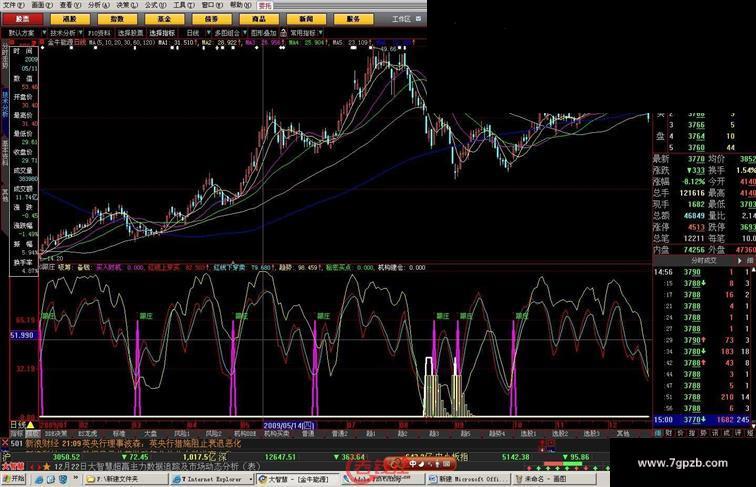Open the Windows 开始 Start button
This screenshot has width=756, height=487.
[x=14, y=479]
